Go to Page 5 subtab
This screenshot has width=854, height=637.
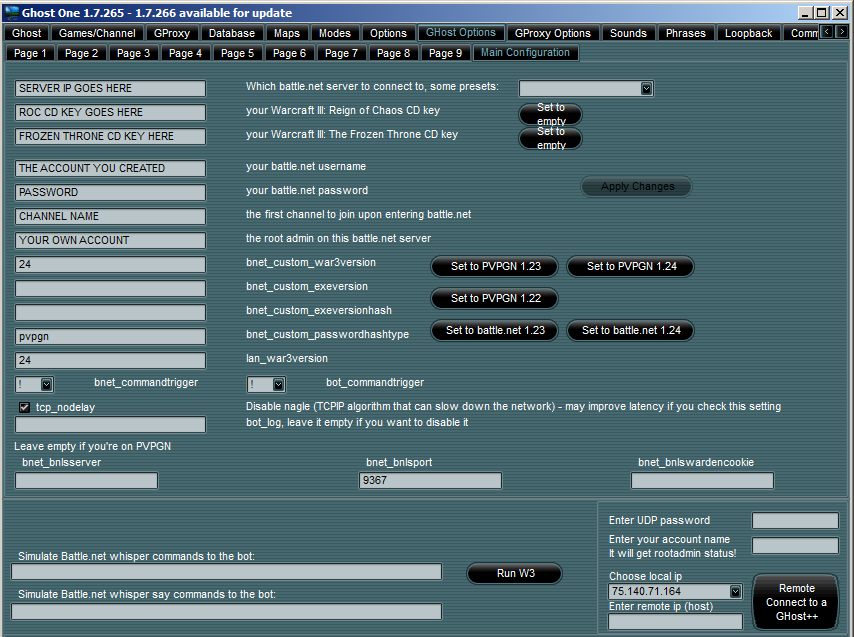pyautogui.click(x=237, y=53)
